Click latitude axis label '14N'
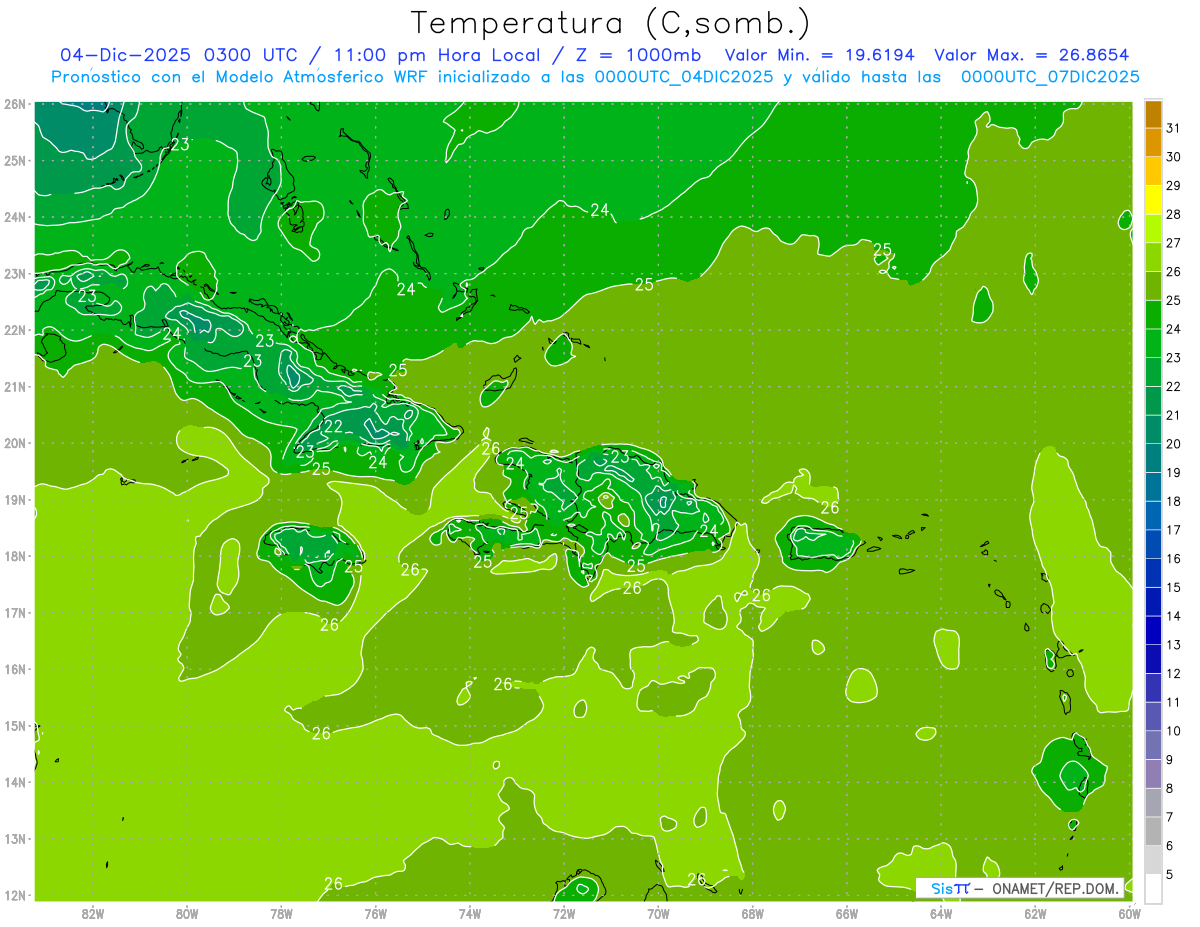Image resolution: width=1200 pixels, height=927 pixels. point(15,782)
